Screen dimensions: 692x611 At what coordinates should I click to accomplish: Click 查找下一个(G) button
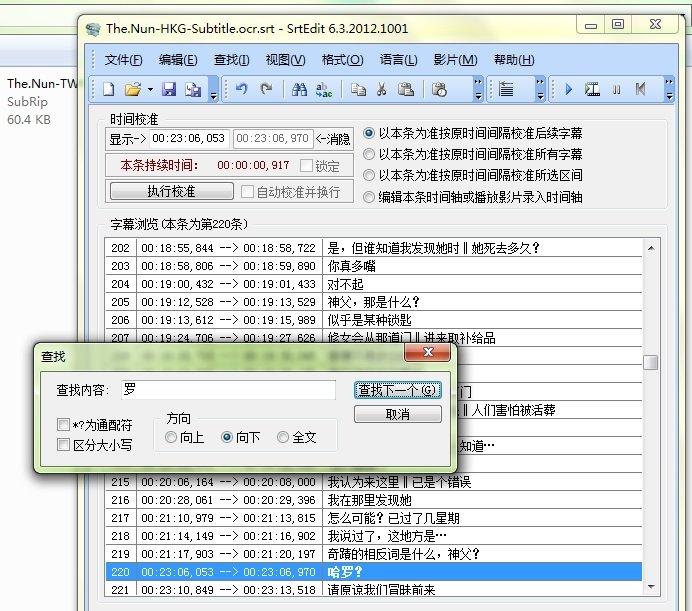coord(398,390)
